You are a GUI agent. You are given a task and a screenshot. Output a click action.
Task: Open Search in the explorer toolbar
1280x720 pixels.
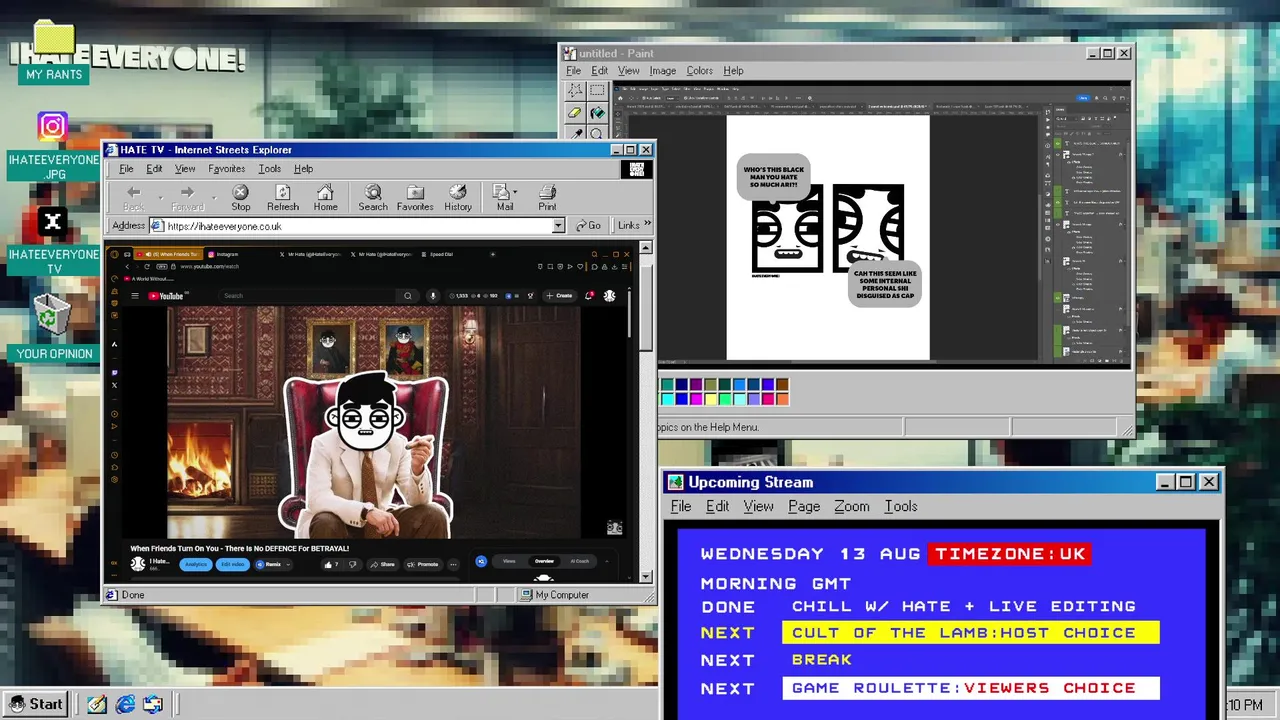pyautogui.click(x=373, y=198)
